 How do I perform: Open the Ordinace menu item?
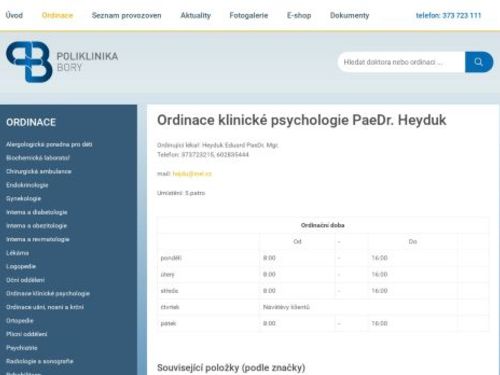click(57, 15)
